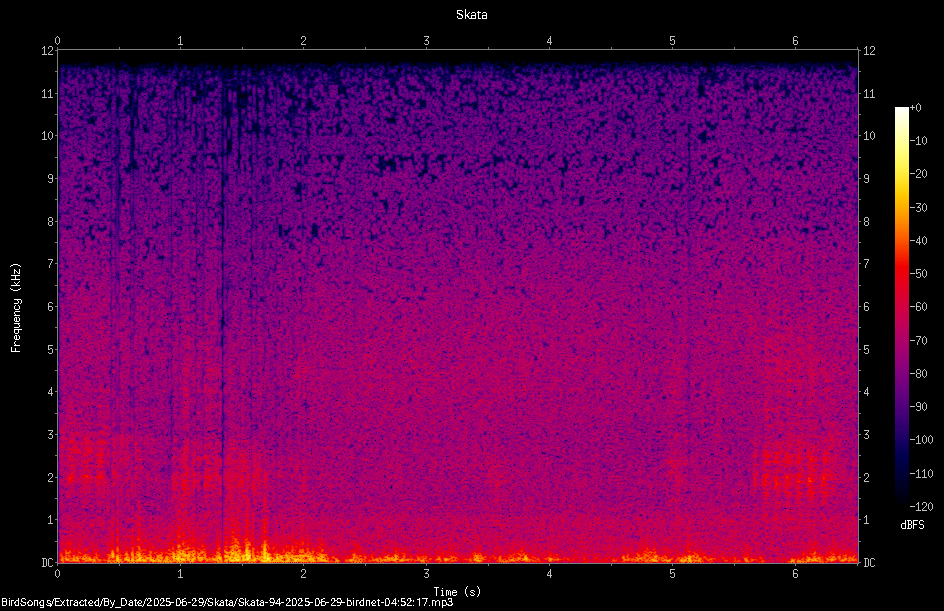The image size is (944, 611).
Task: Click the 7 kHz label on the left axis
Action: [x=50, y=264]
